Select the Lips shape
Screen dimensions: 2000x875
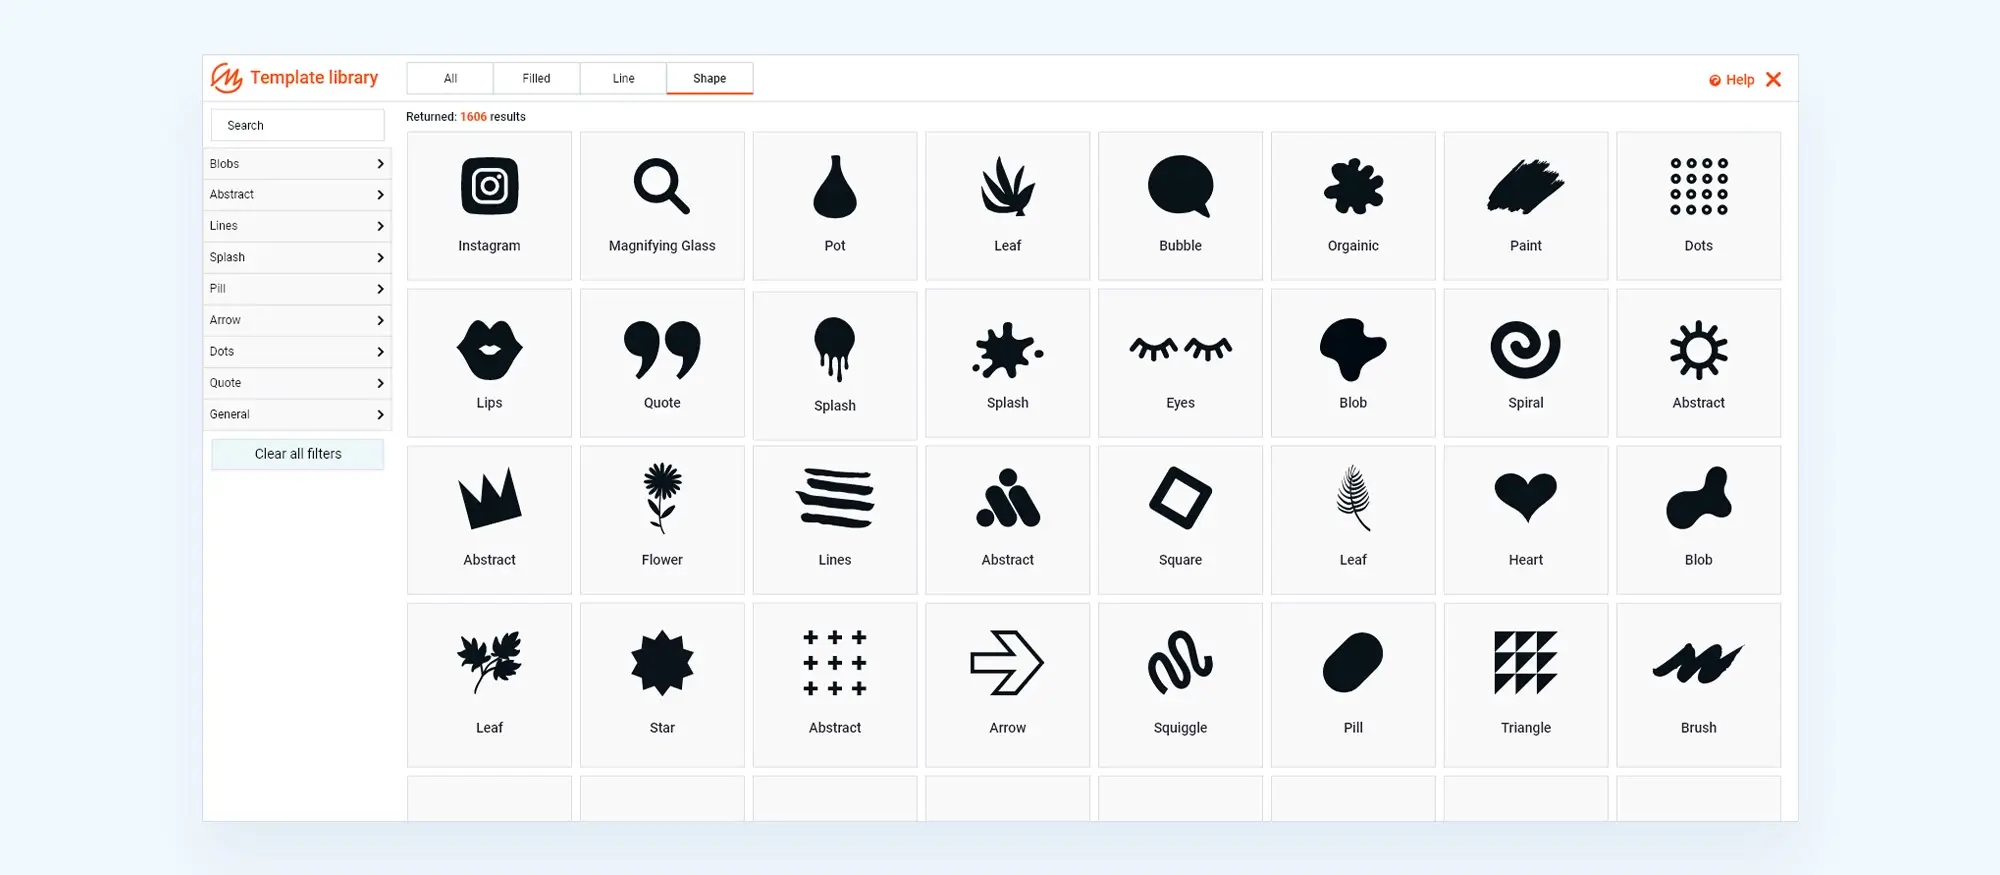(x=489, y=363)
